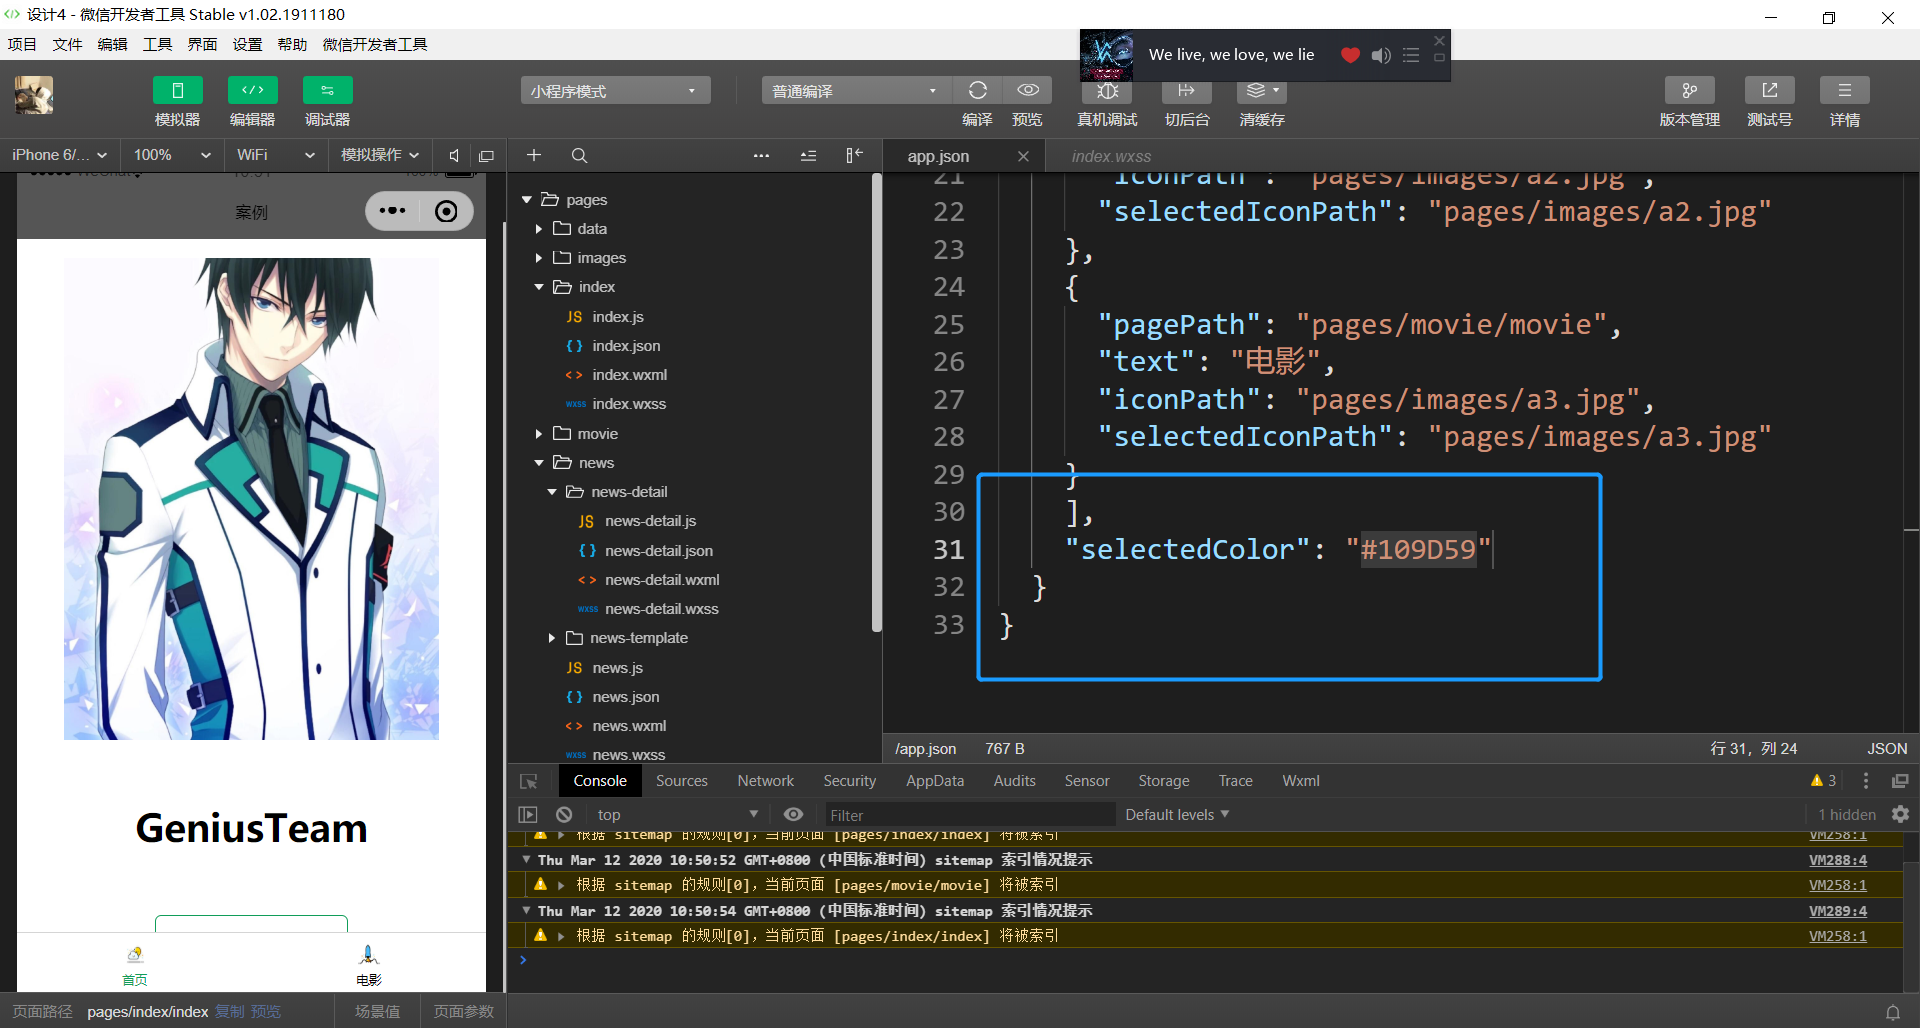The height and width of the screenshot is (1028, 1920).
Task: Collapse the pages folder
Action: pos(527,200)
